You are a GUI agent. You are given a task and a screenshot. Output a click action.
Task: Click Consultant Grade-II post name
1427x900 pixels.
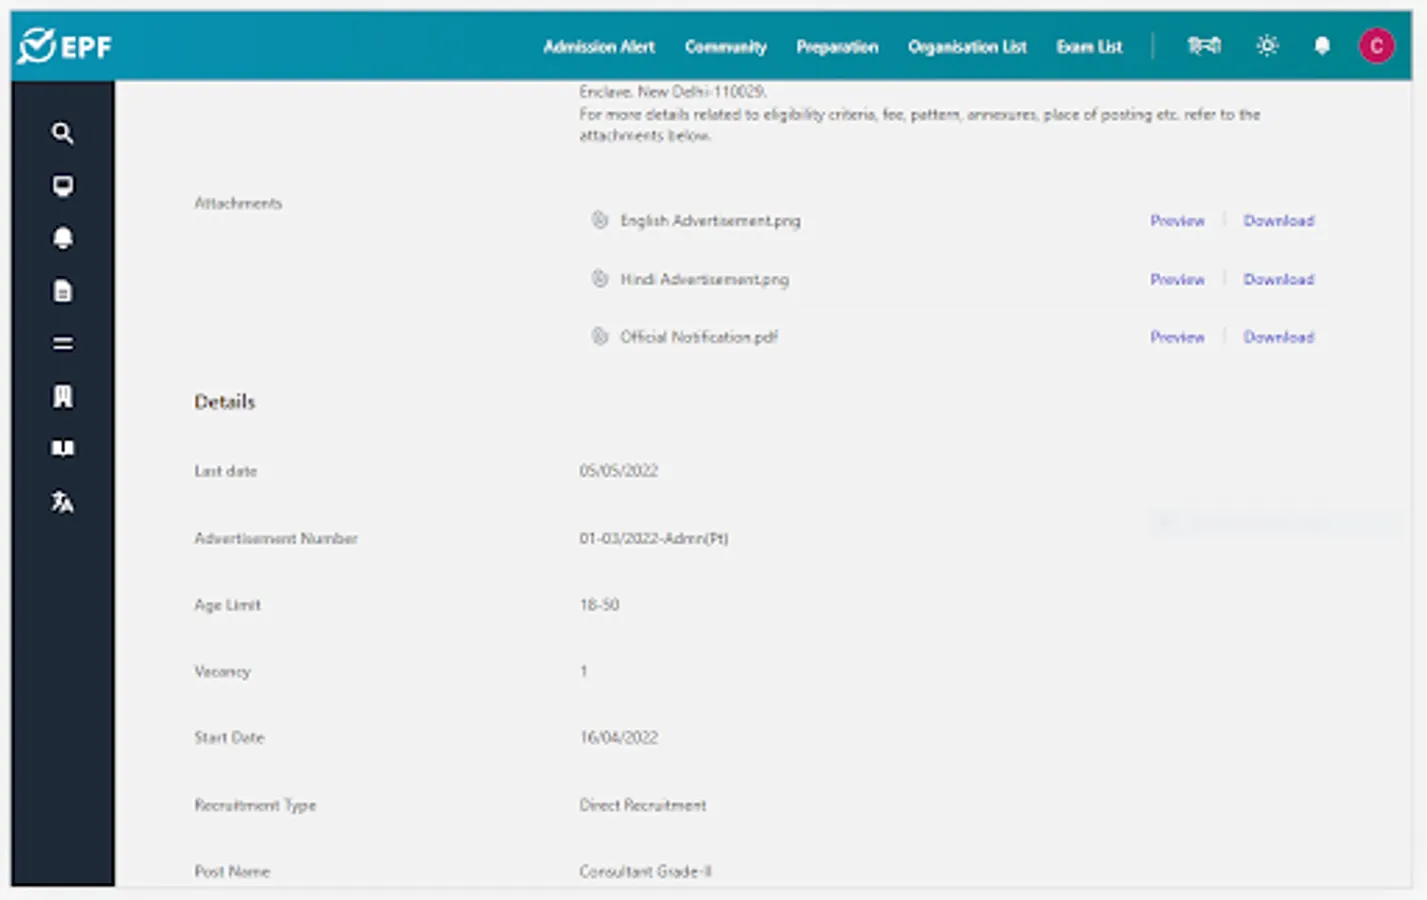click(645, 872)
